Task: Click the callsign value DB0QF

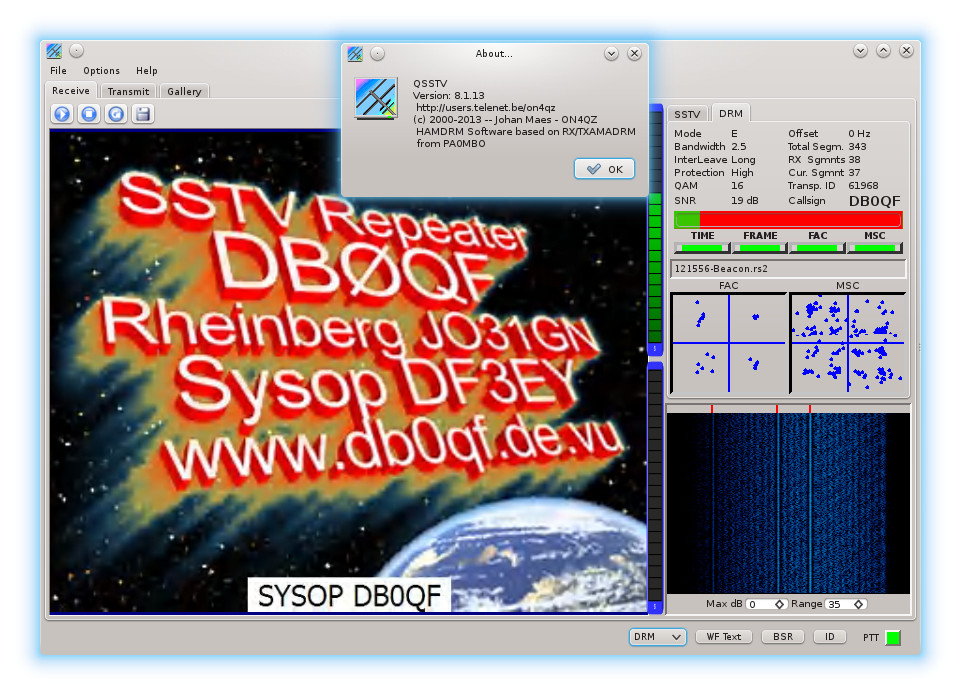Action: click(875, 201)
